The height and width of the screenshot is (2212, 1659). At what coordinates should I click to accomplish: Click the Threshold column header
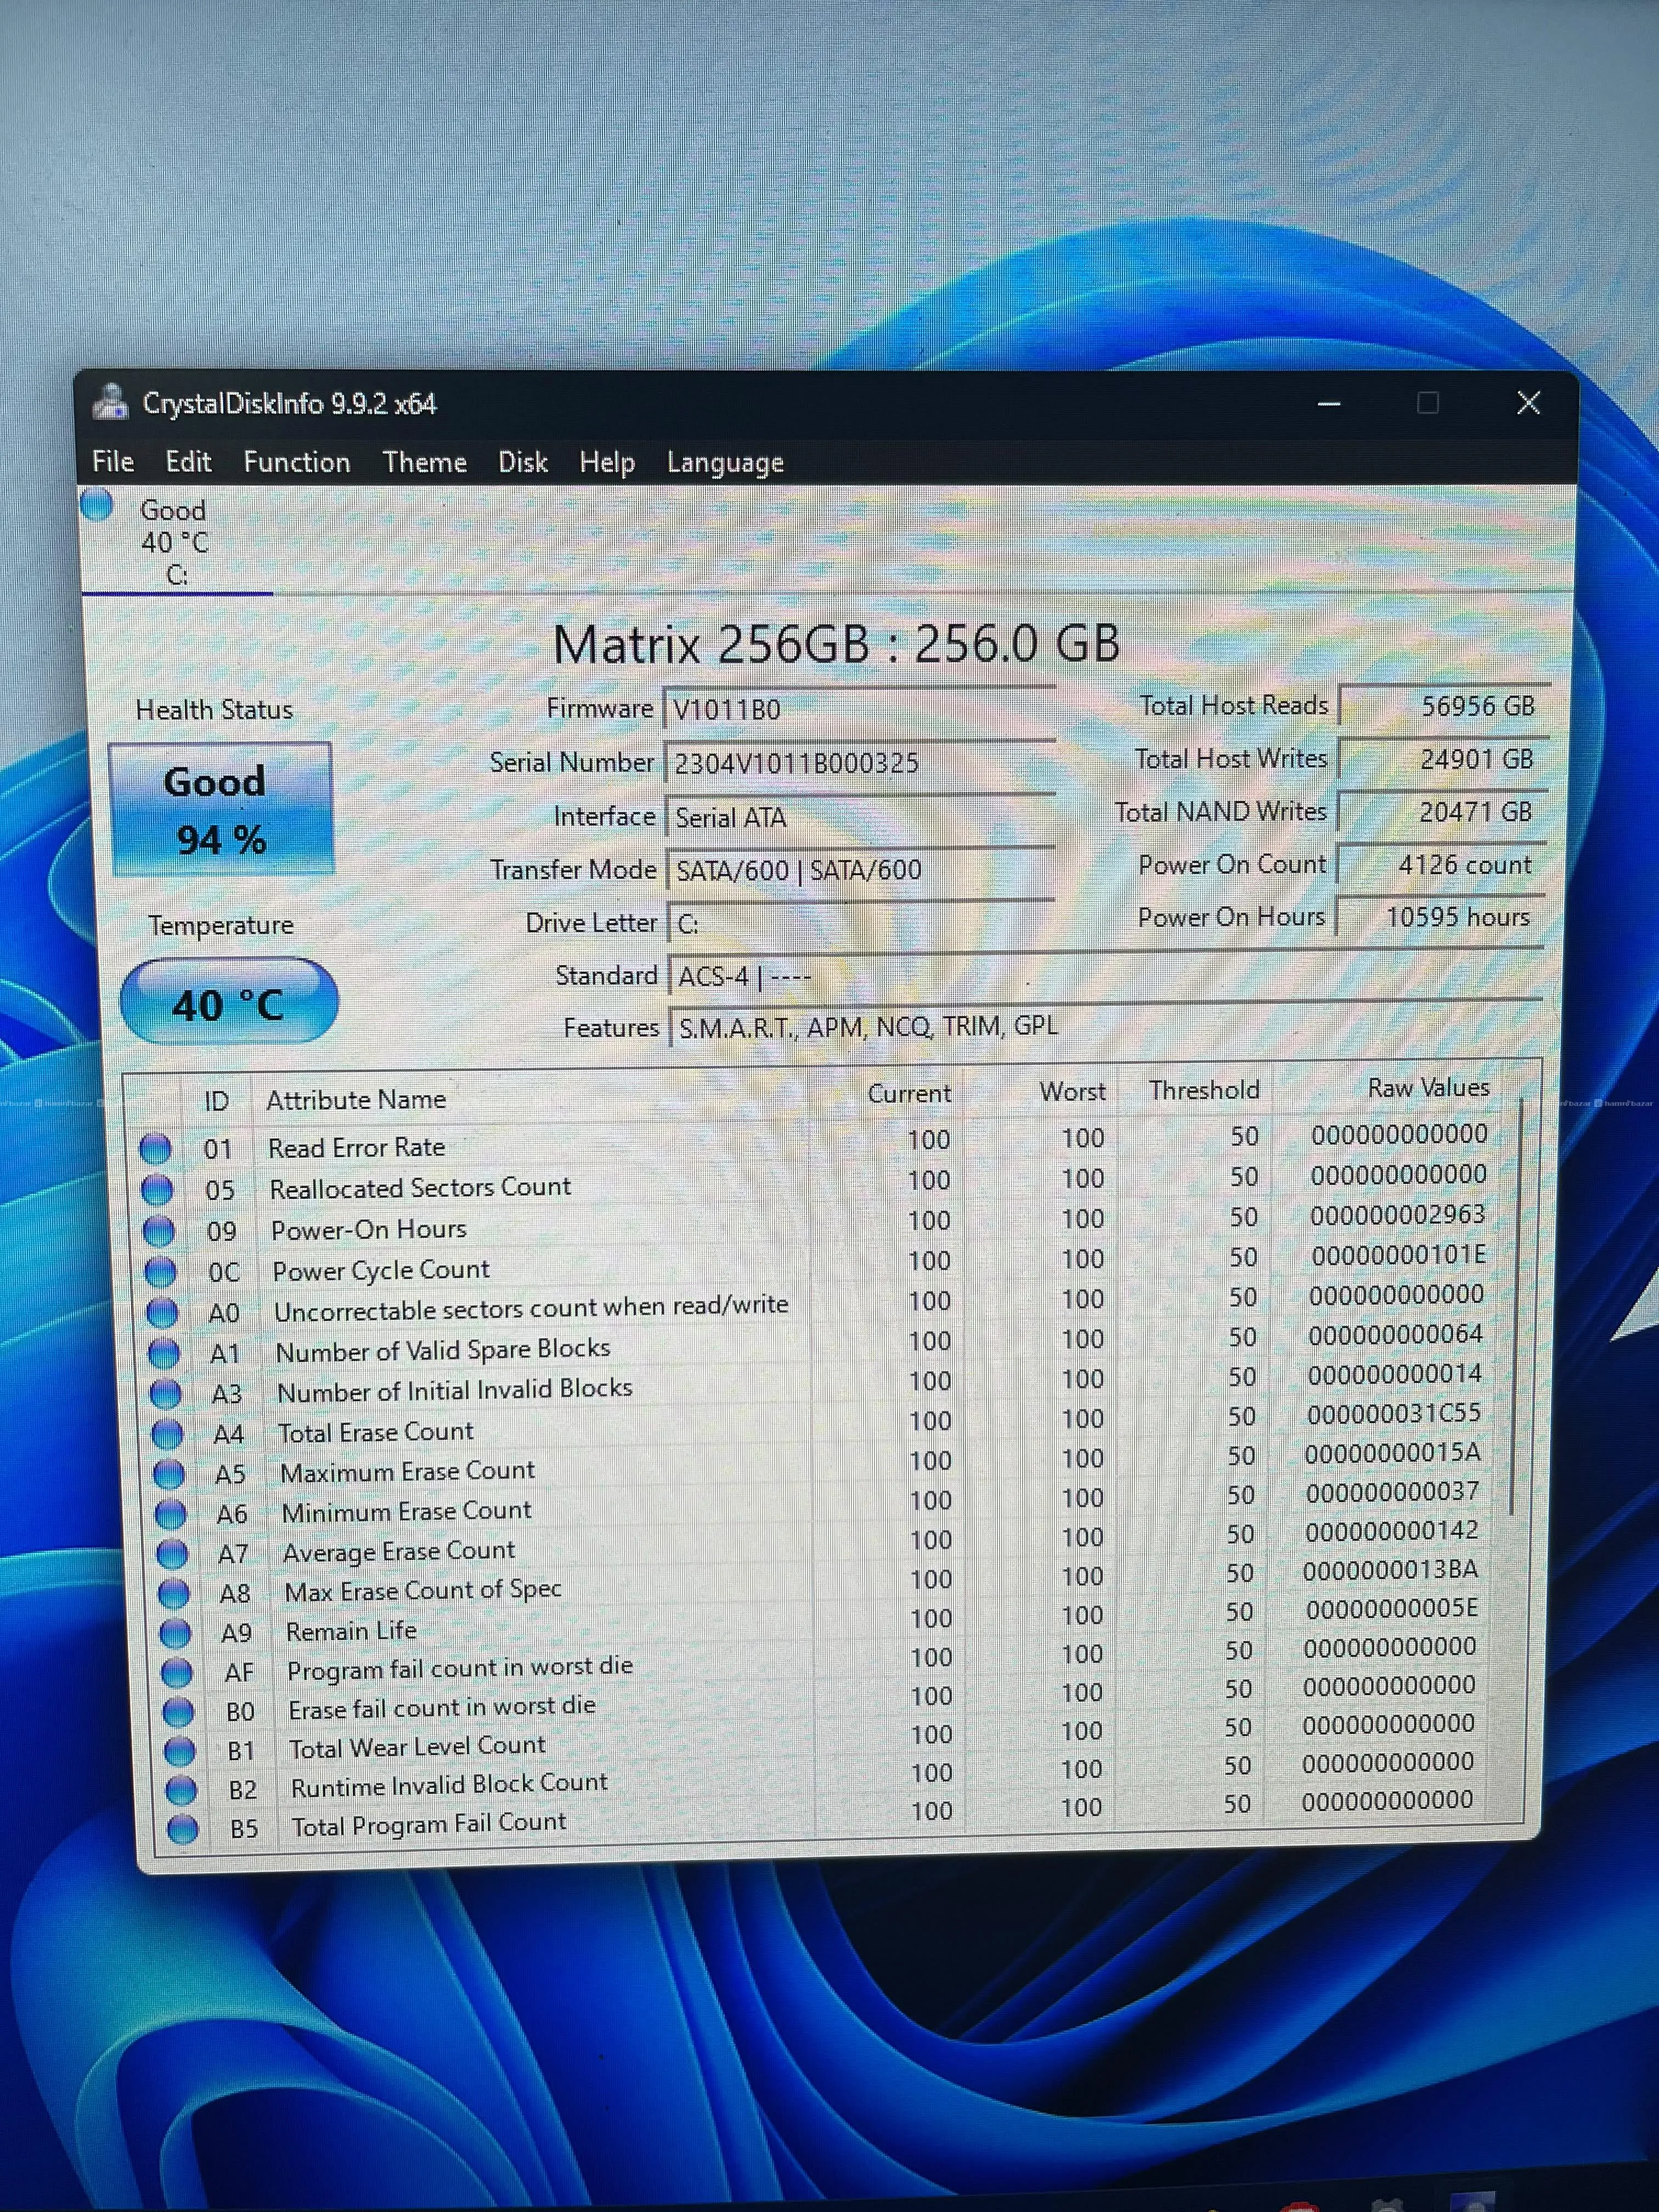coord(1204,1090)
